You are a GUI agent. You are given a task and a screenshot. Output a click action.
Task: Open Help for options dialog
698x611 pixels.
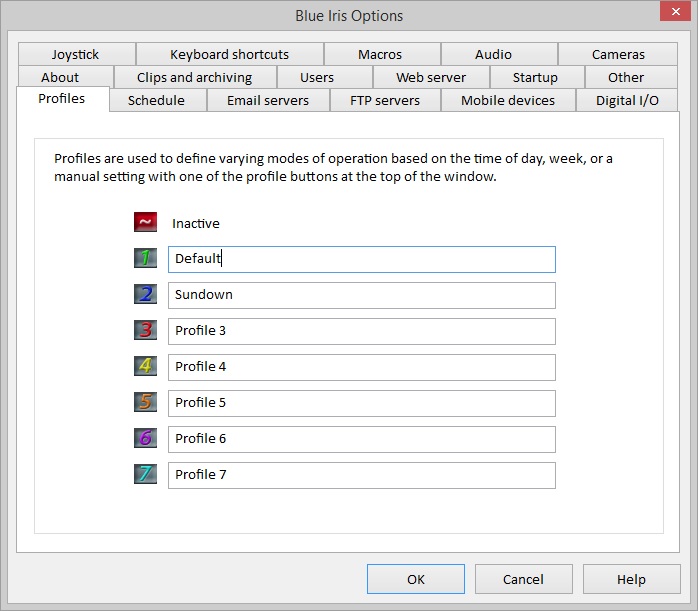[632, 579]
